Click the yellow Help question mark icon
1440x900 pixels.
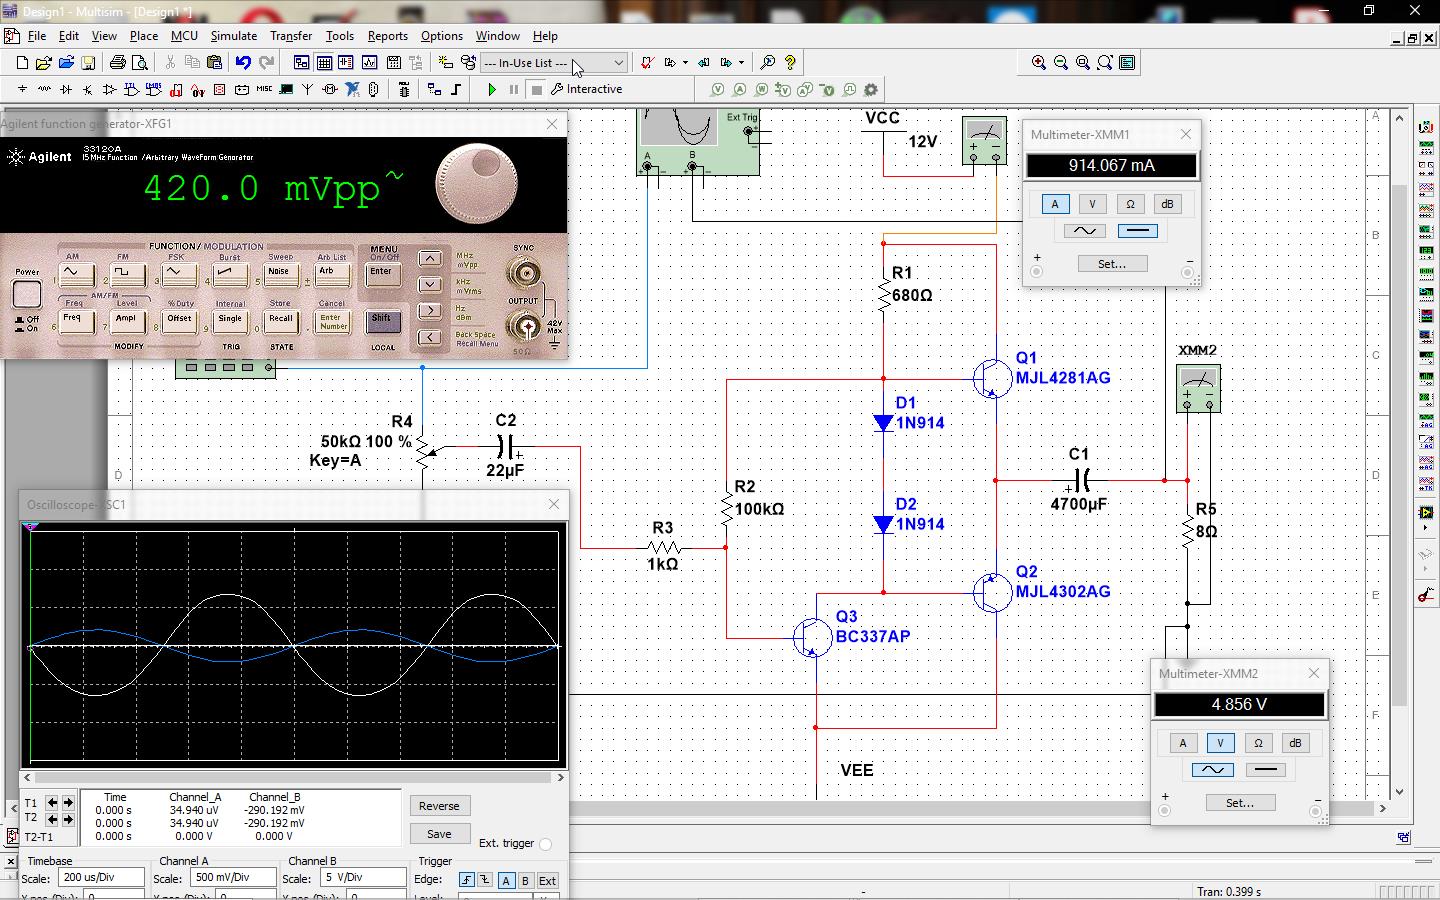tap(790, 62)
